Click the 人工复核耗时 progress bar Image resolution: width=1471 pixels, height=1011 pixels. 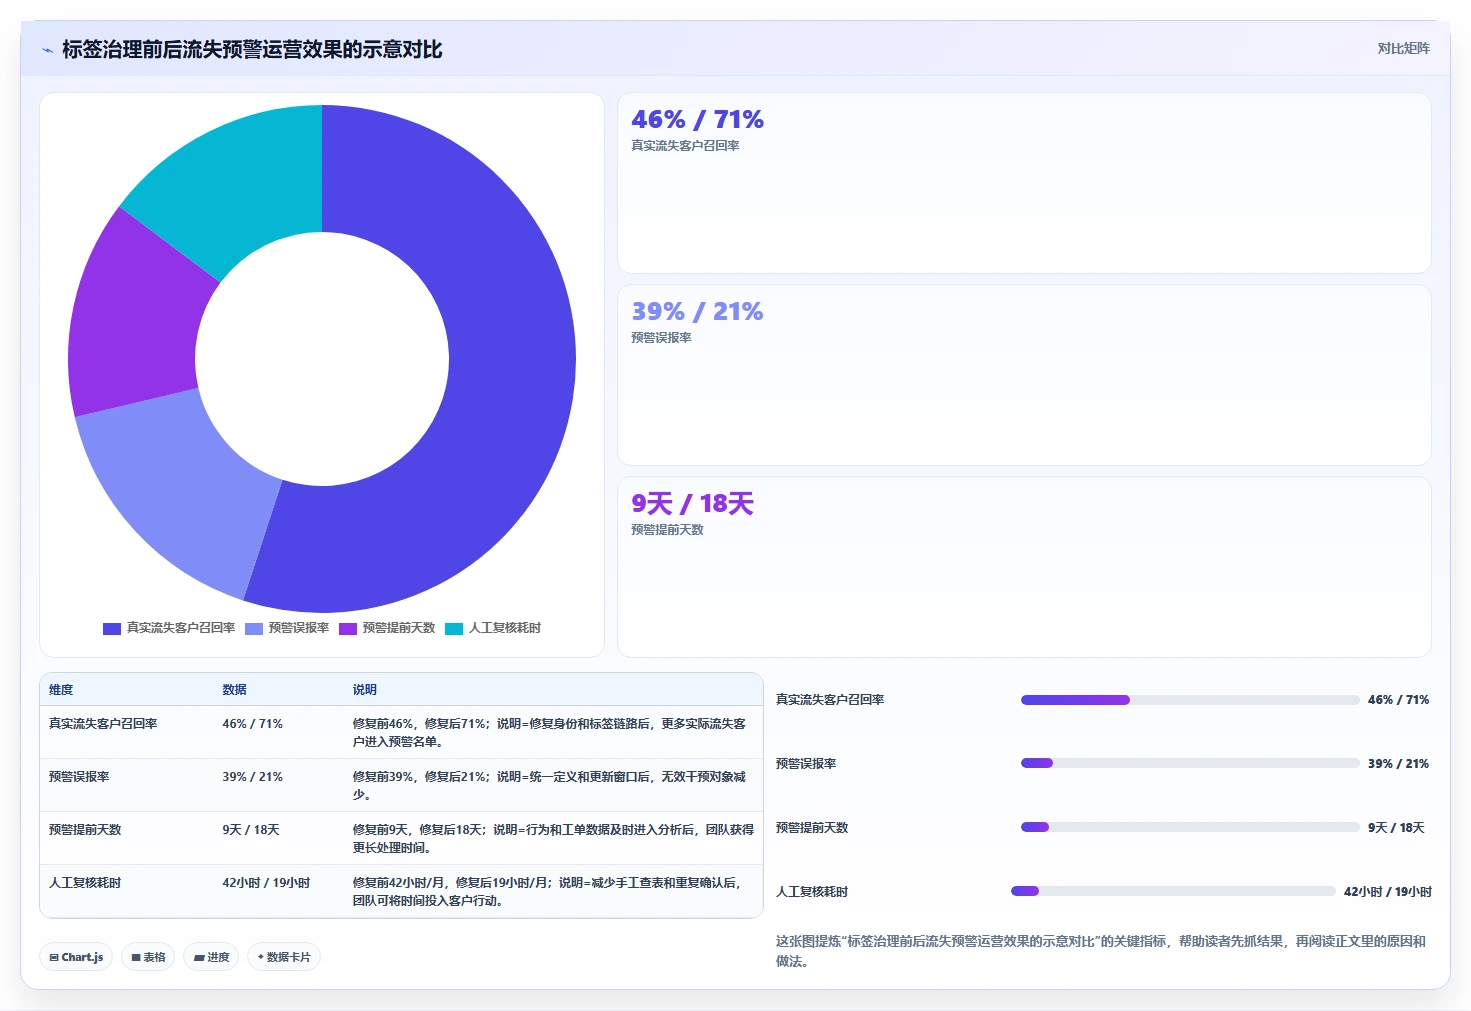click(1173, 891)
